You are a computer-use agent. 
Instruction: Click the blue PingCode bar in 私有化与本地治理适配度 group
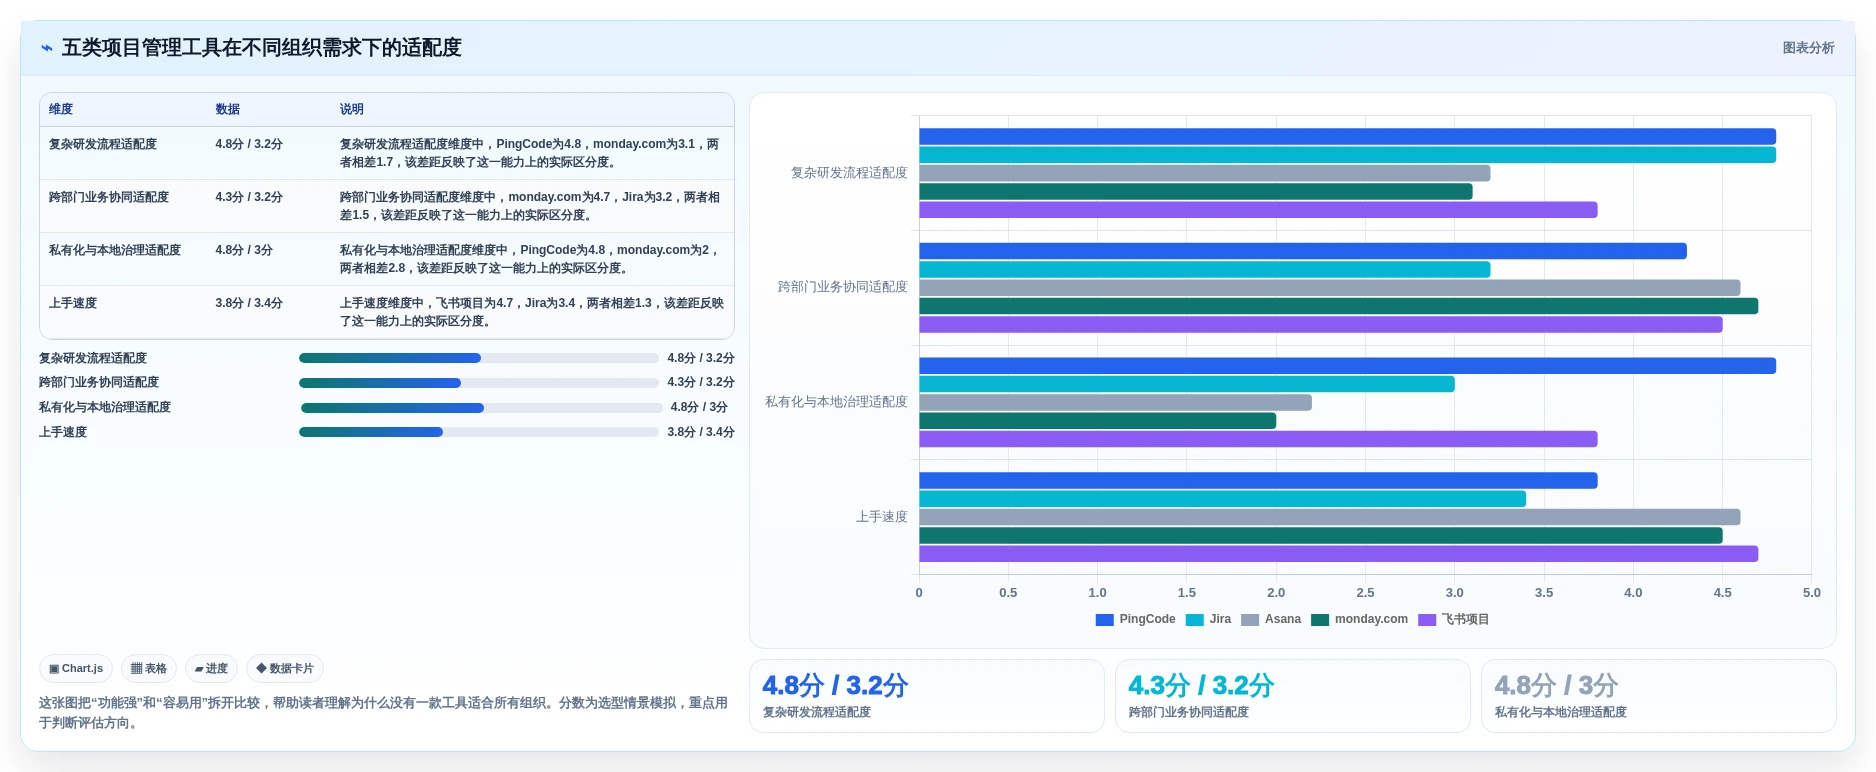click(1347, 366)
